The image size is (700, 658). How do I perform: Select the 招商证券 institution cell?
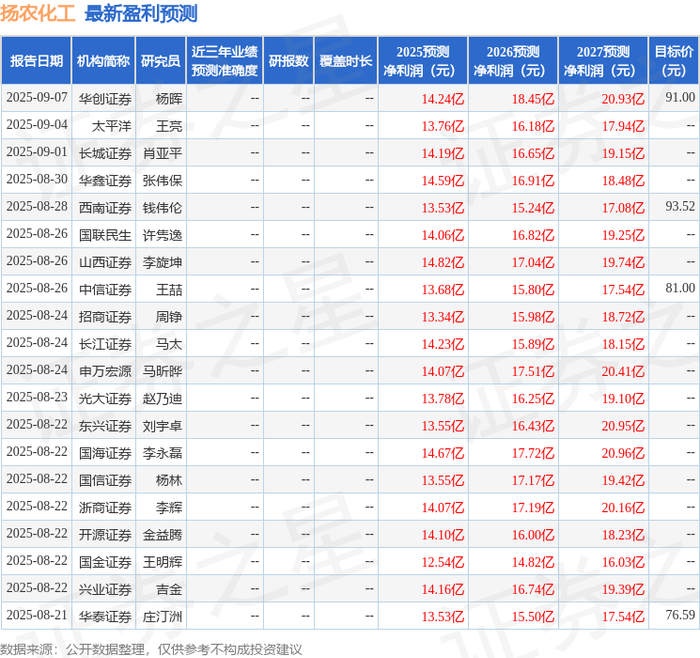tap(105, 317)
